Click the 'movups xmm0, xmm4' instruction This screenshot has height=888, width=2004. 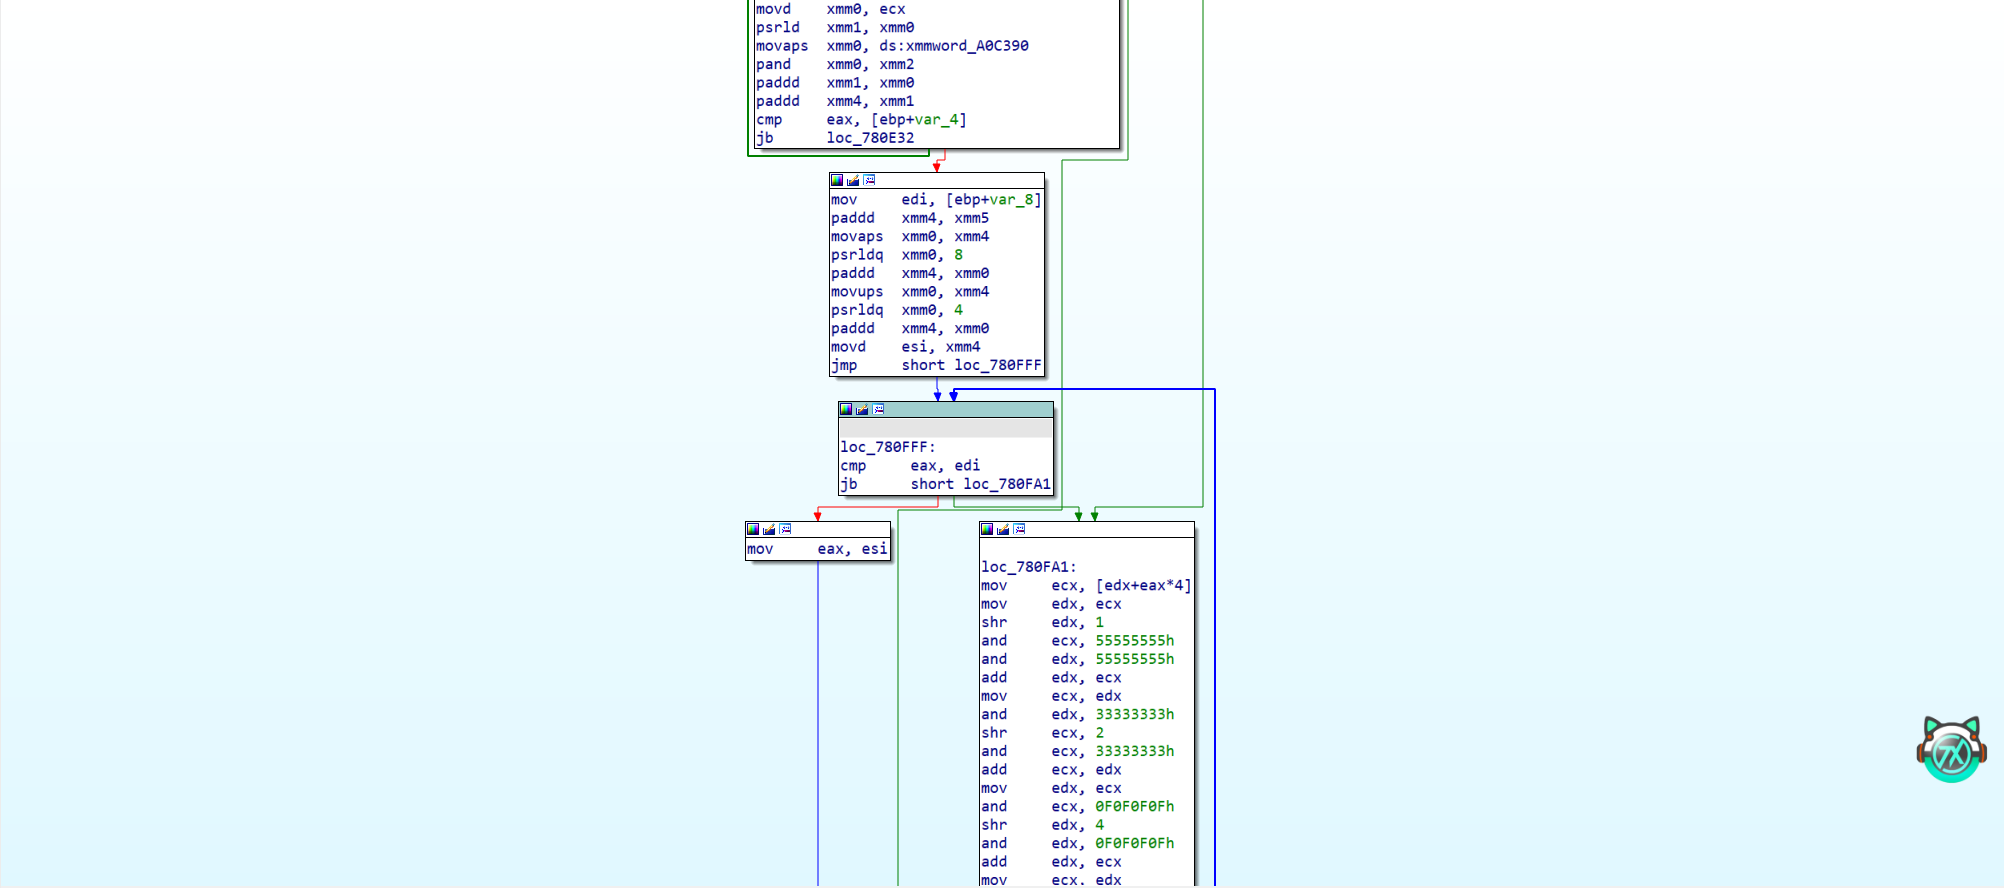pyautogui.click(x=910, y=292)
